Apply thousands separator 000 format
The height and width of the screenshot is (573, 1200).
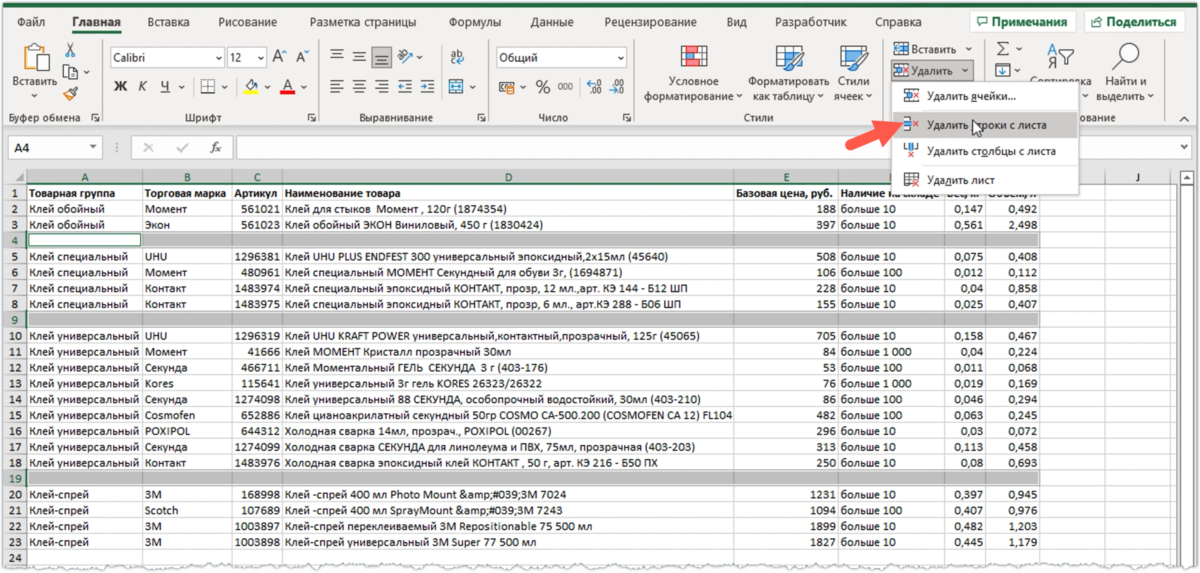point(565,87)
